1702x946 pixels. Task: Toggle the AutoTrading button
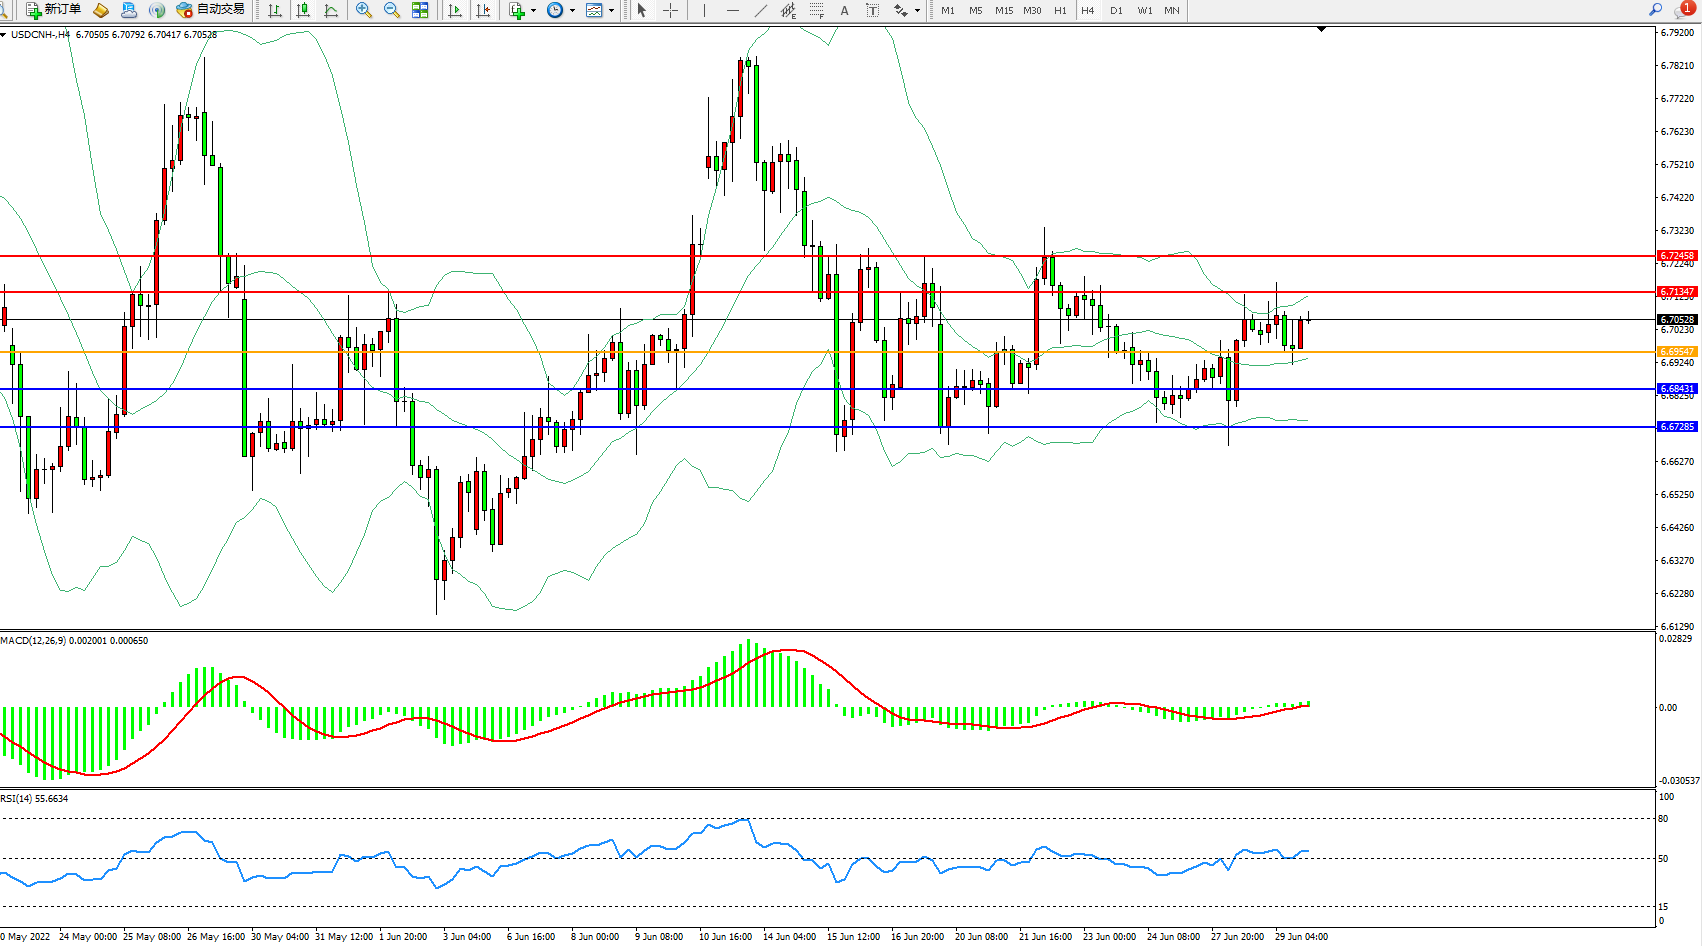210,10
